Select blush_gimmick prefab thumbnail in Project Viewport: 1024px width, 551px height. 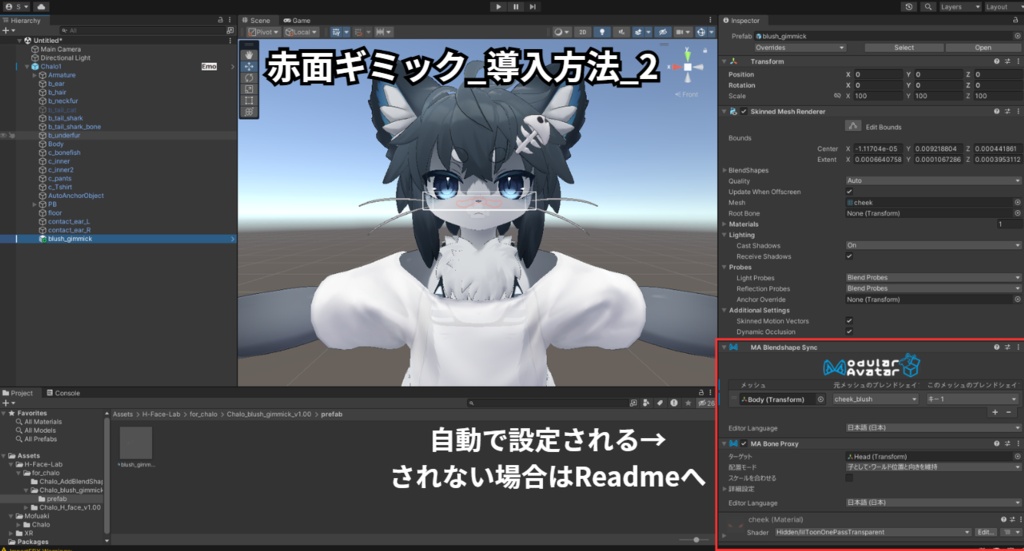click(x=136, y=443)
